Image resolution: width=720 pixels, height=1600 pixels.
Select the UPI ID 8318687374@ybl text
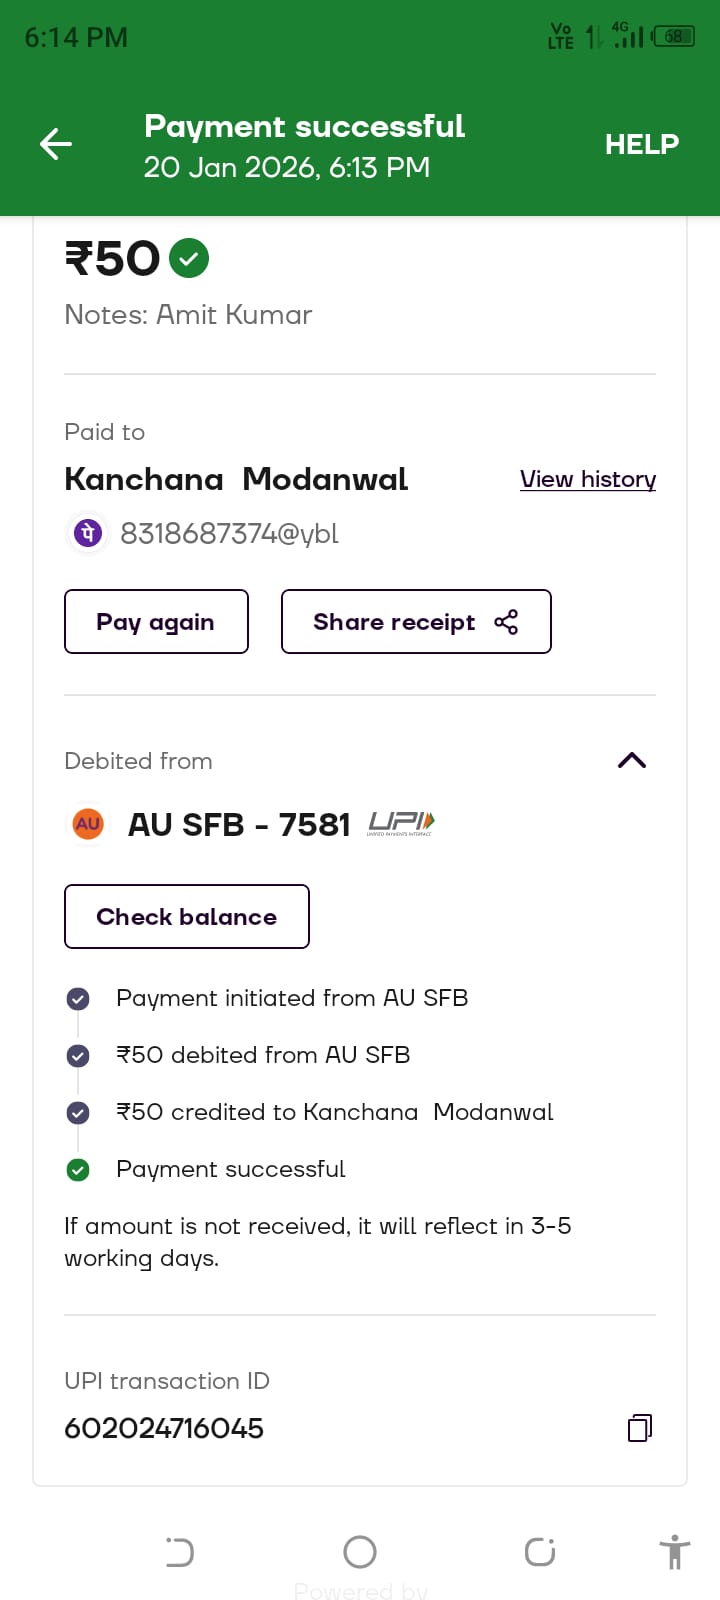pos(229,533)
